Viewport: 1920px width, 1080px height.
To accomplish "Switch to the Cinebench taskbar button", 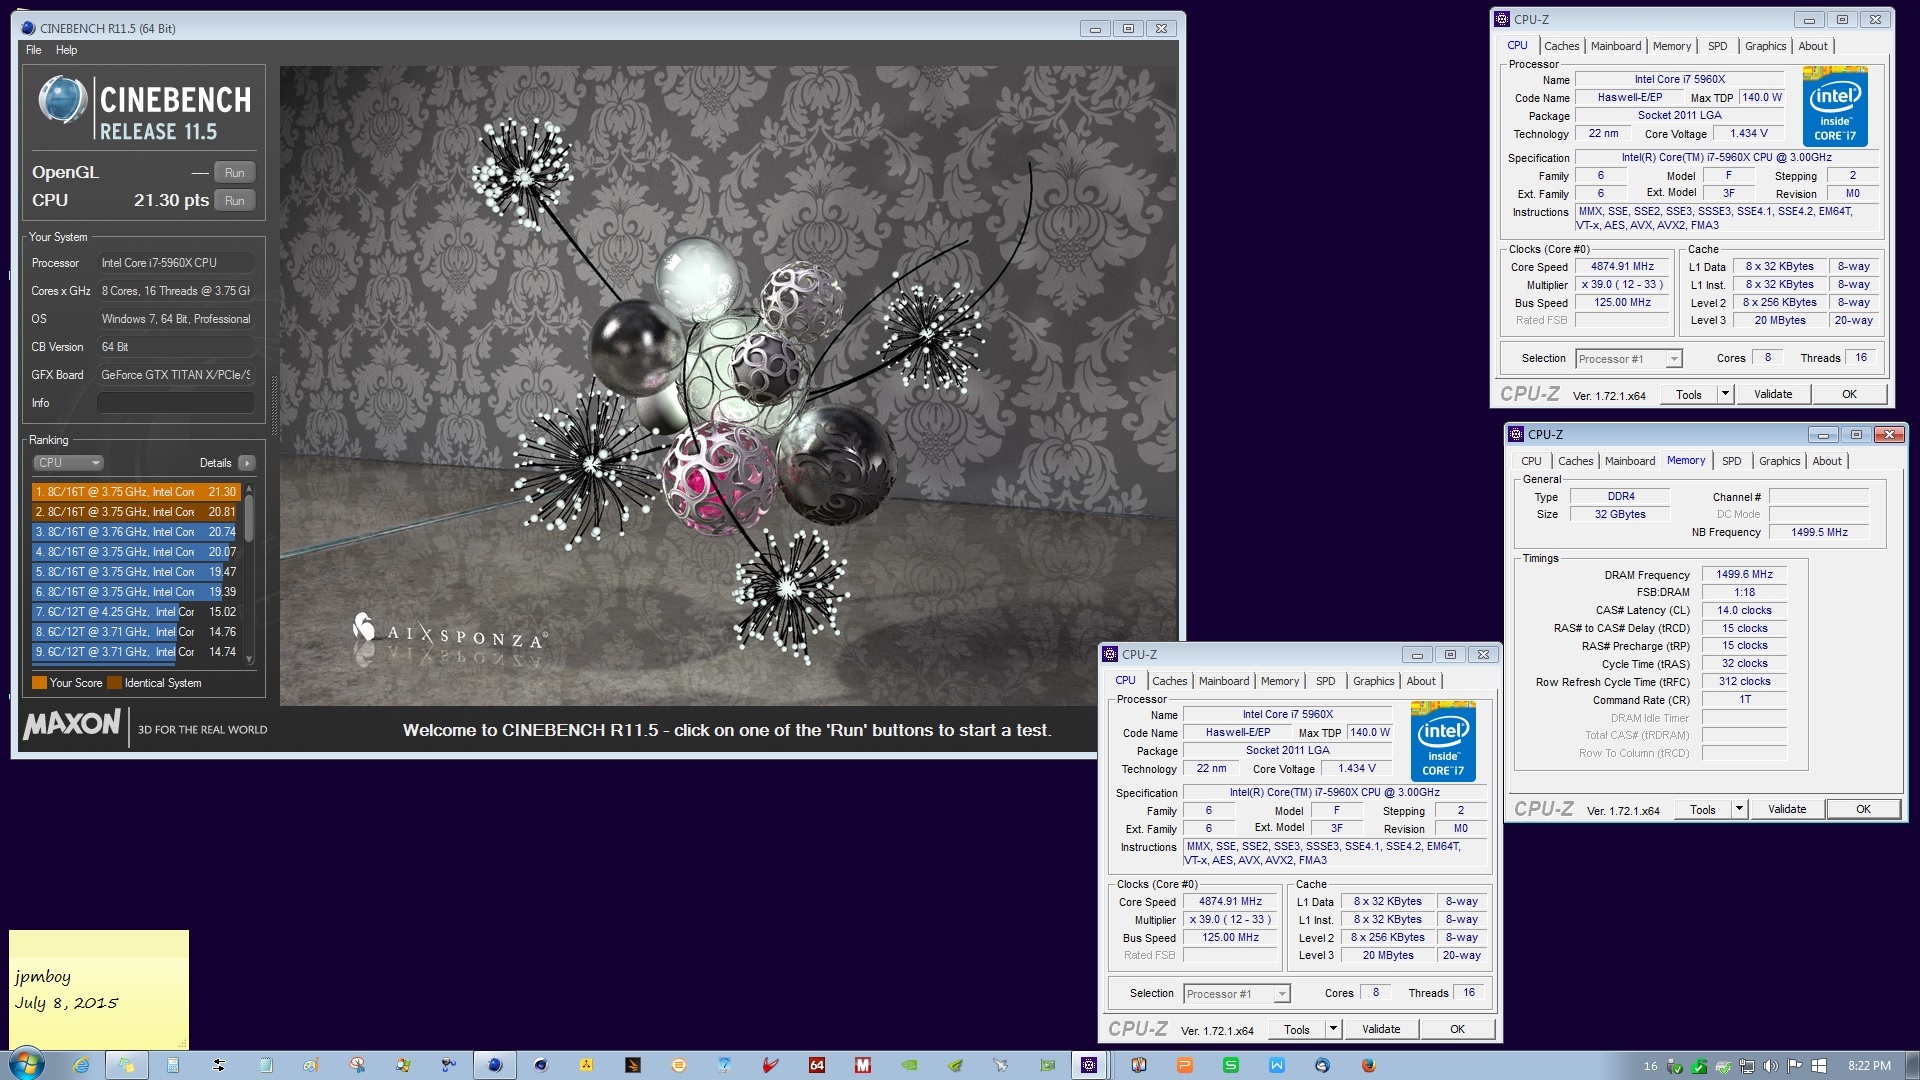I will pyautogui.click(x=495, y=1065).
